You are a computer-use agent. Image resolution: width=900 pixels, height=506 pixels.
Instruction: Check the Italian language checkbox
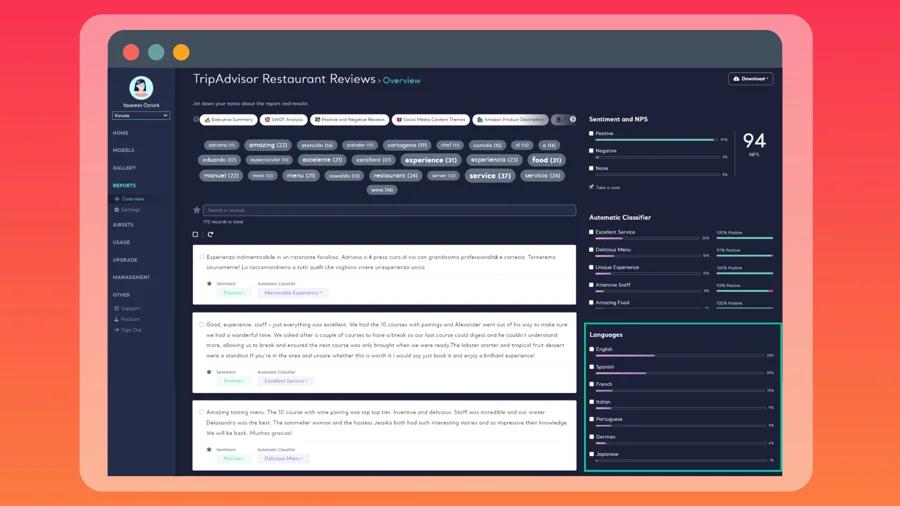[592, 402]
